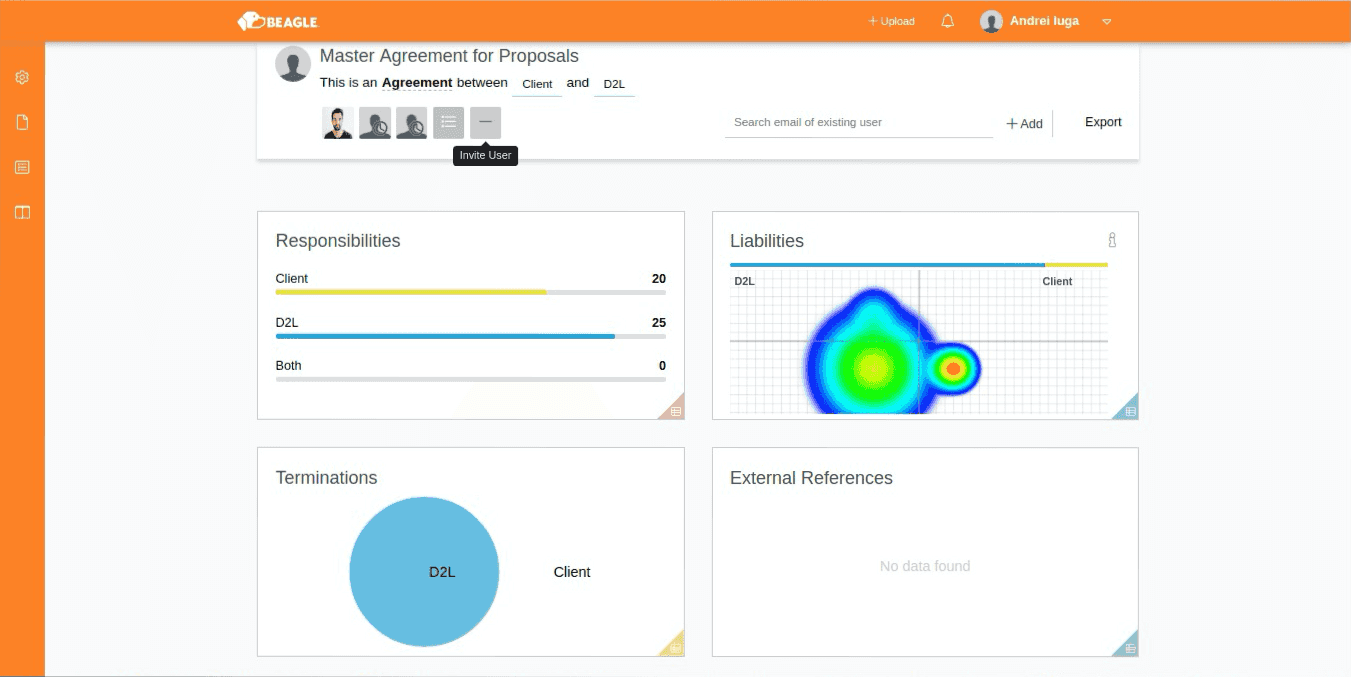Click the Upload button in header

891,21
